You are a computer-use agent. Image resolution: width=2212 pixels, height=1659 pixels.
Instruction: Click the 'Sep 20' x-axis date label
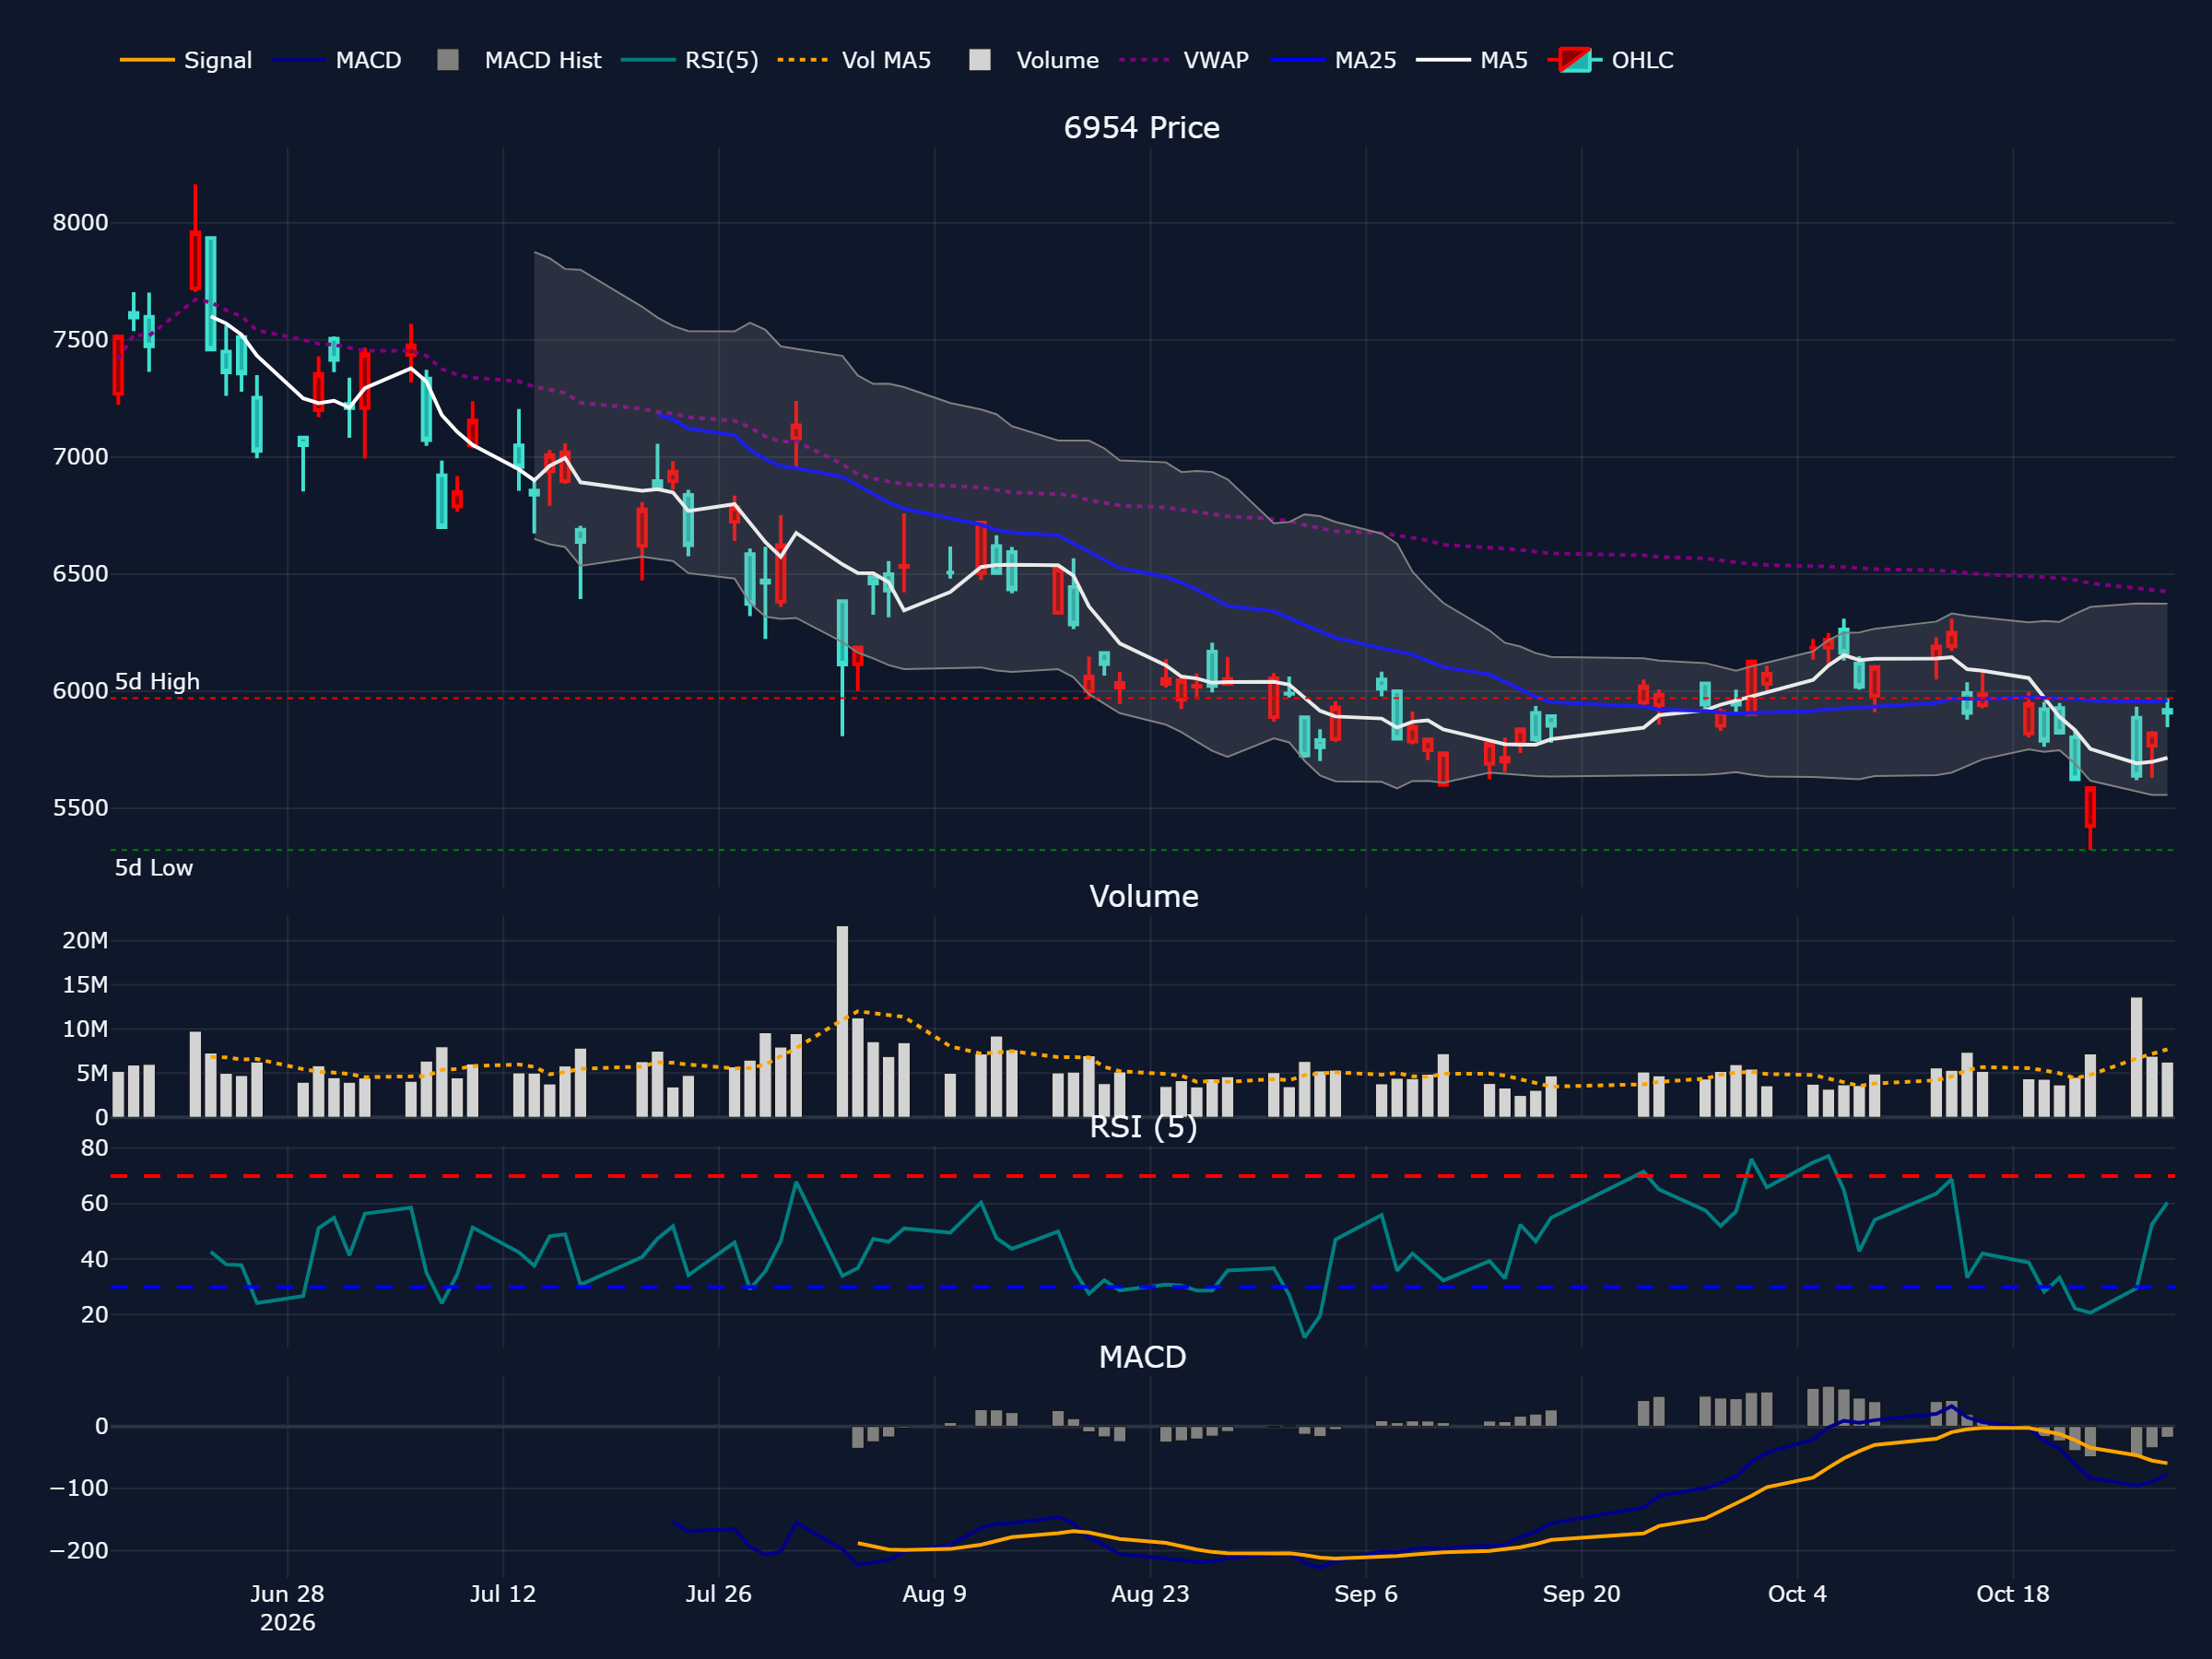(x=1581, y=1594)
